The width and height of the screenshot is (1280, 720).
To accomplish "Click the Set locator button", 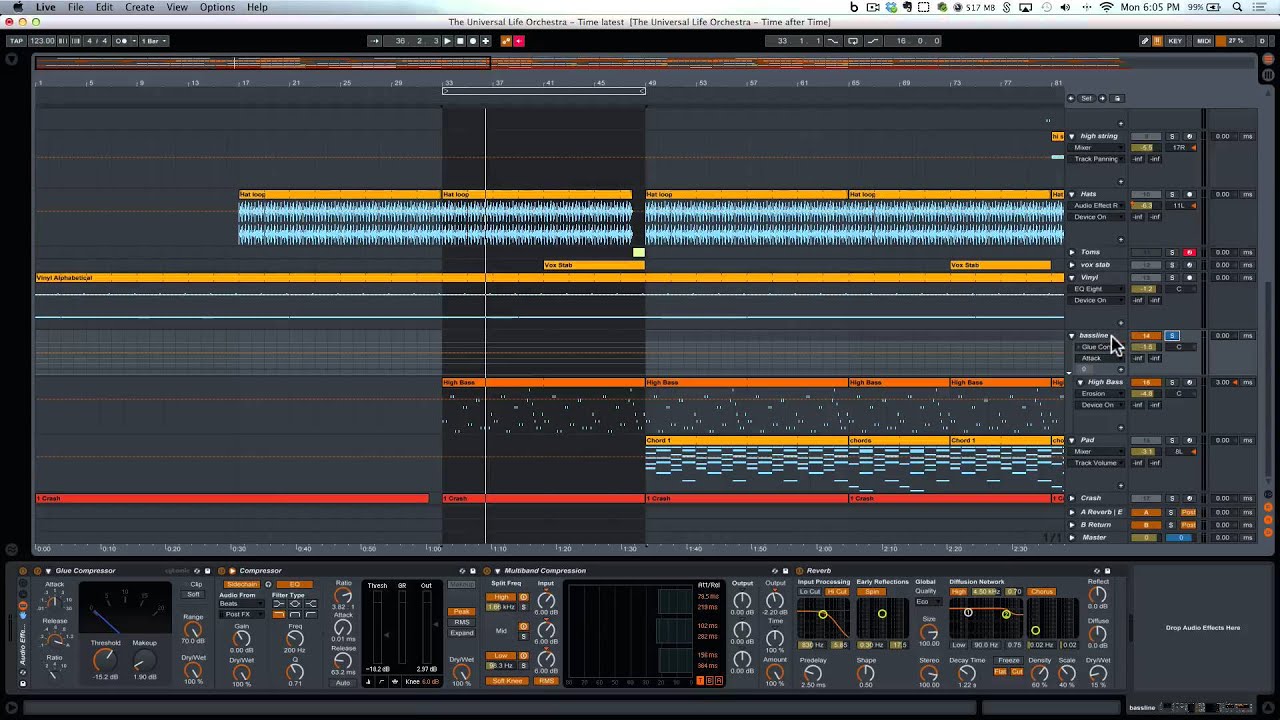I will point(1087,98).
